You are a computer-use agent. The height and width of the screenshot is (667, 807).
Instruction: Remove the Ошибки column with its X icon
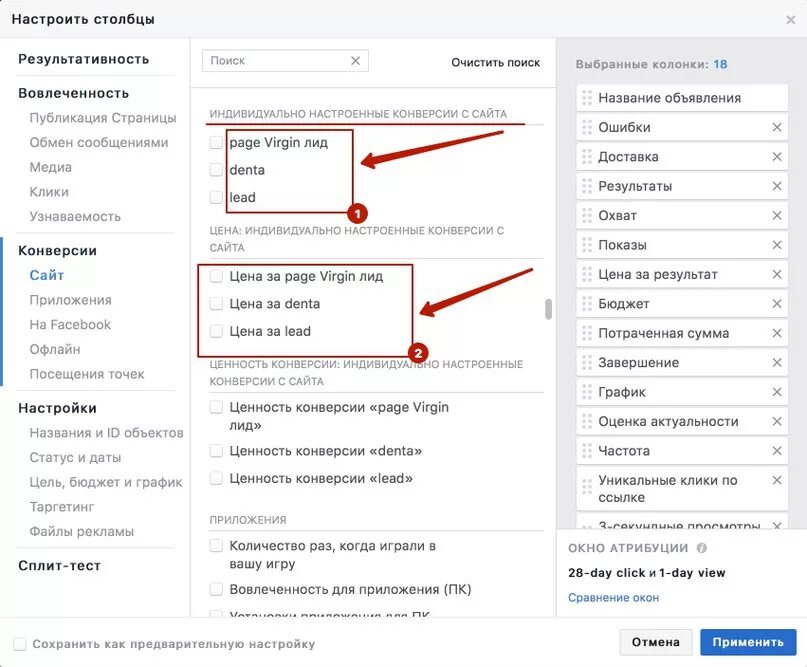click(777, 127)
